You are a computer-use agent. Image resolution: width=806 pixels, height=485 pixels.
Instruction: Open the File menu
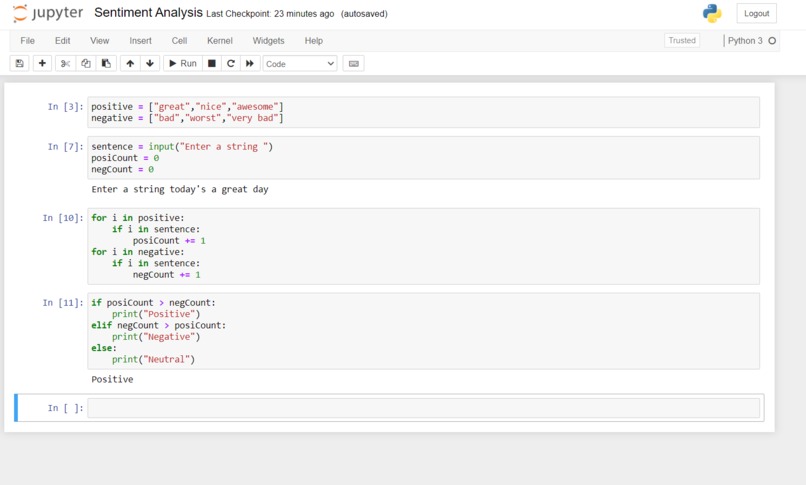pyautogui.click(x=27, y=41)
